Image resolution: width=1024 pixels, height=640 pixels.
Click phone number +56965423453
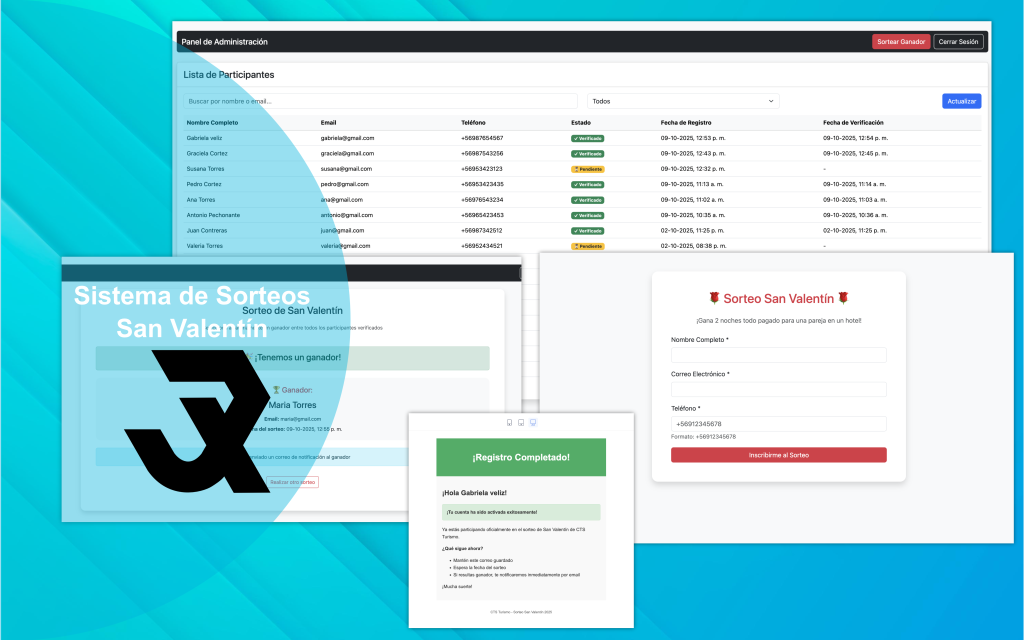482,215
